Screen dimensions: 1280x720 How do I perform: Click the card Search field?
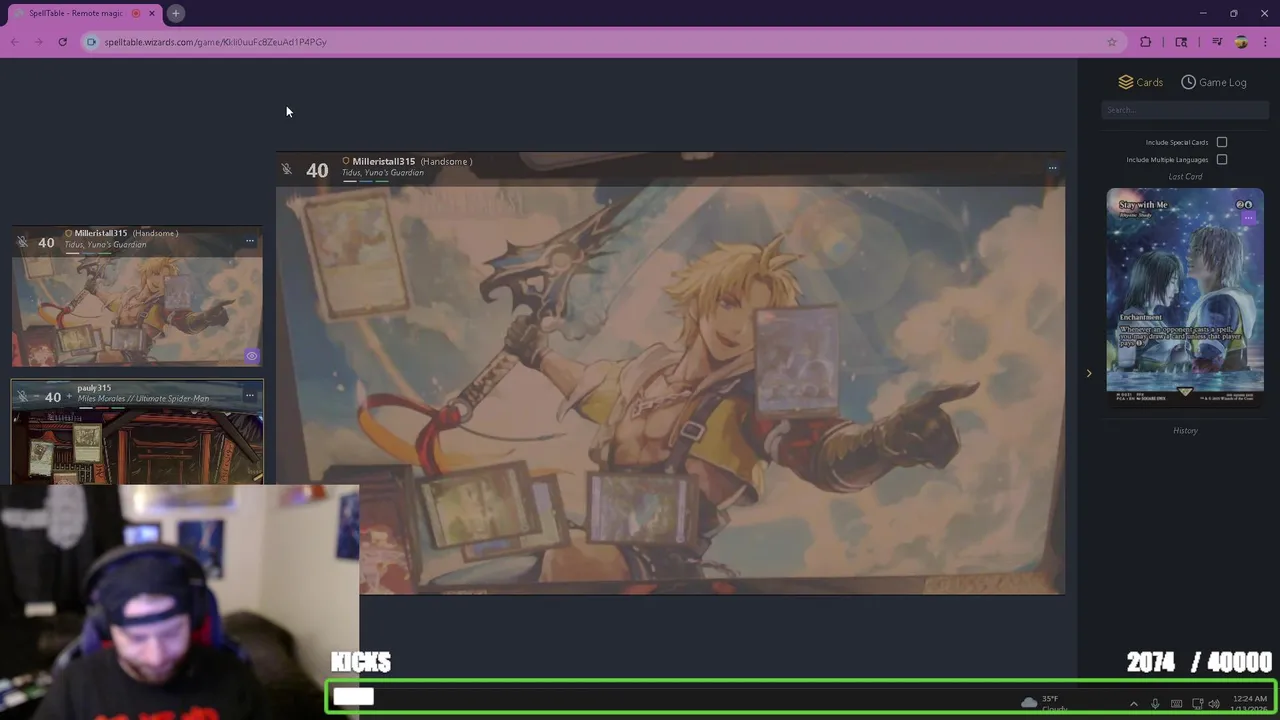(1185, 110)
